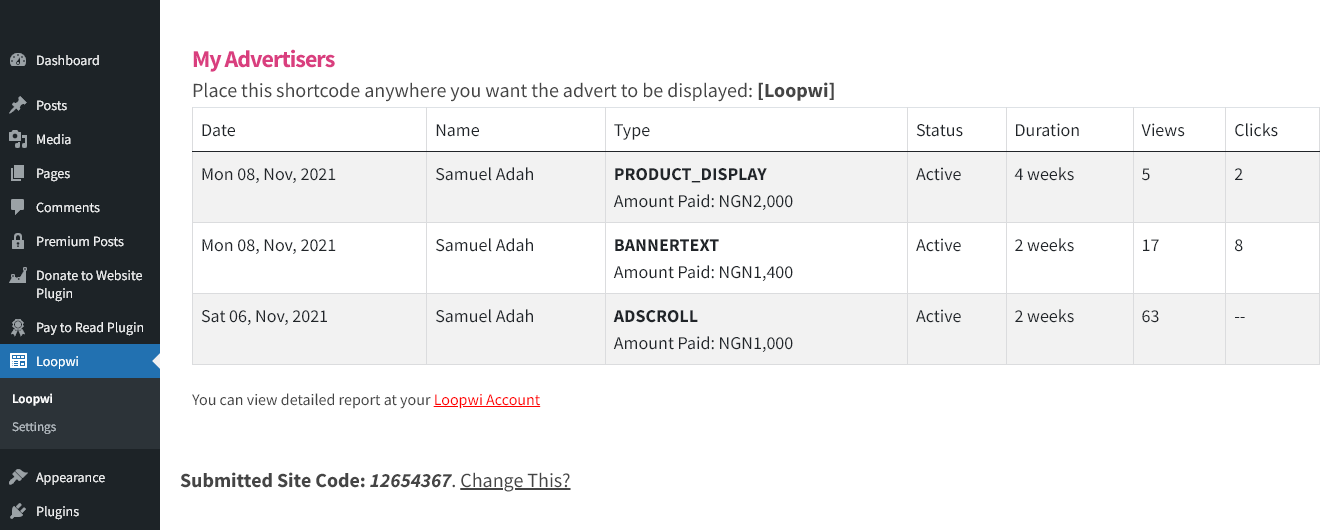Click the Appearance paintbrush icon
This screenshot has height=530, width=1328.
pos(18,477)
